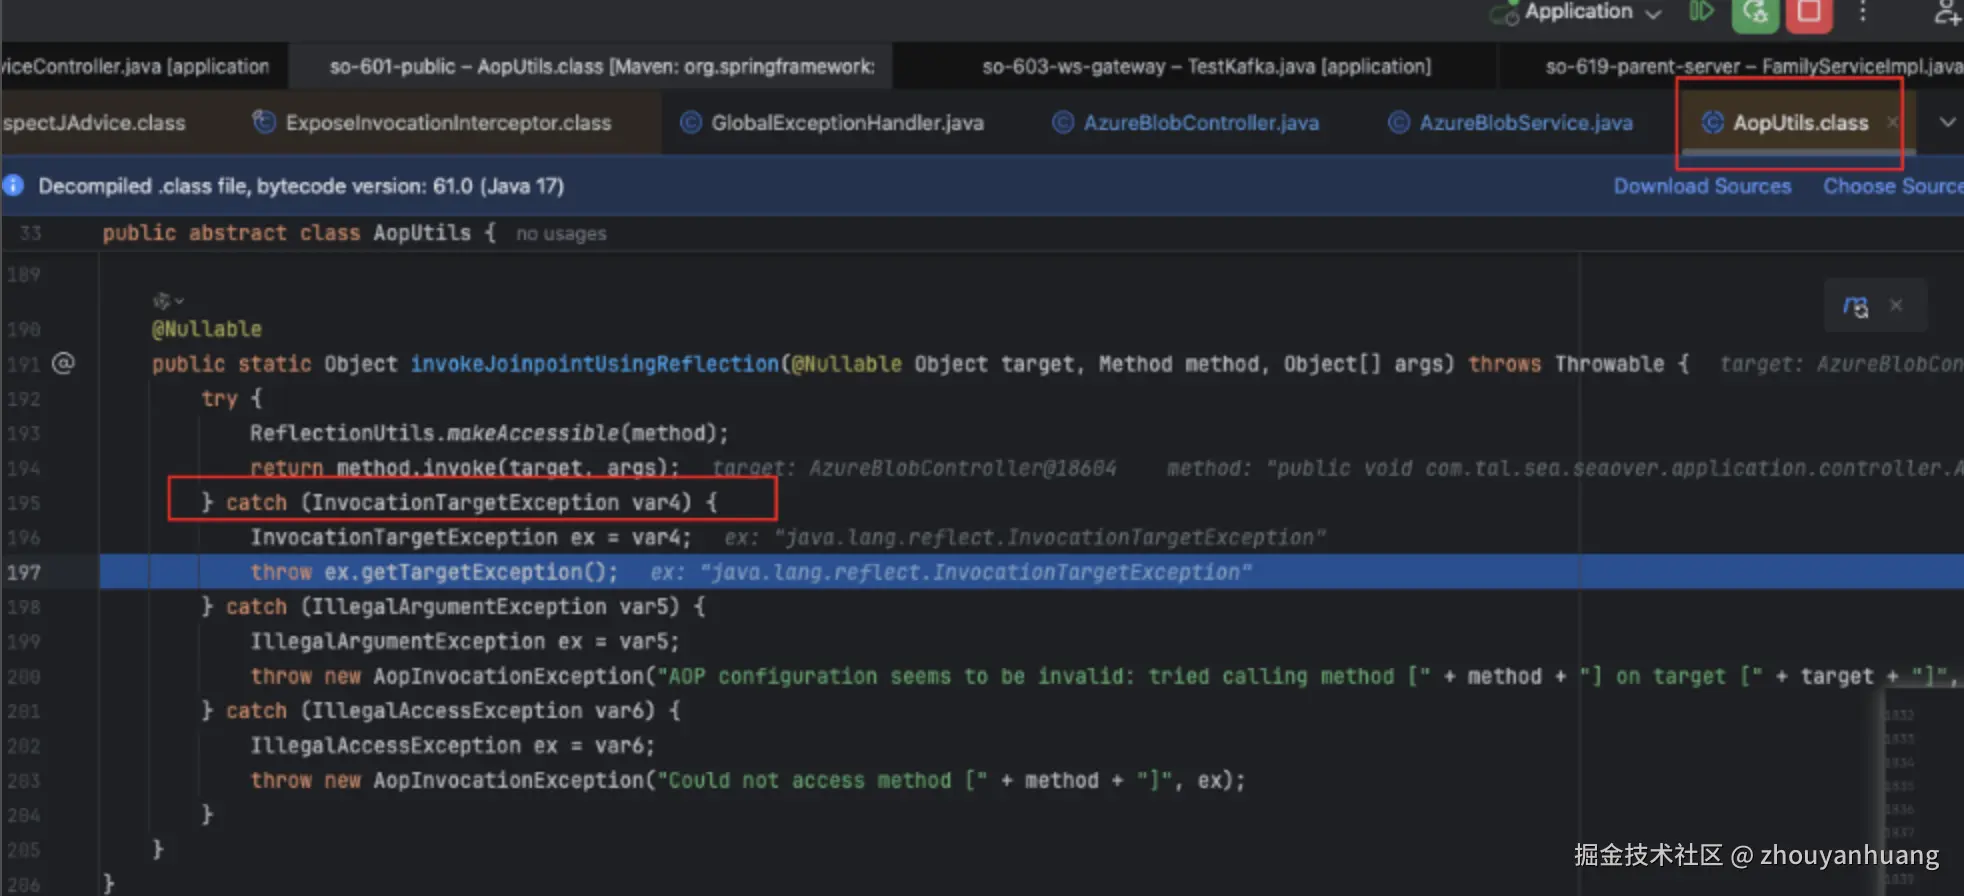Click the inline debug value 'target: AzureBlobController@18604'
This screenshot has width=1964, height=896.
point(914,468)
